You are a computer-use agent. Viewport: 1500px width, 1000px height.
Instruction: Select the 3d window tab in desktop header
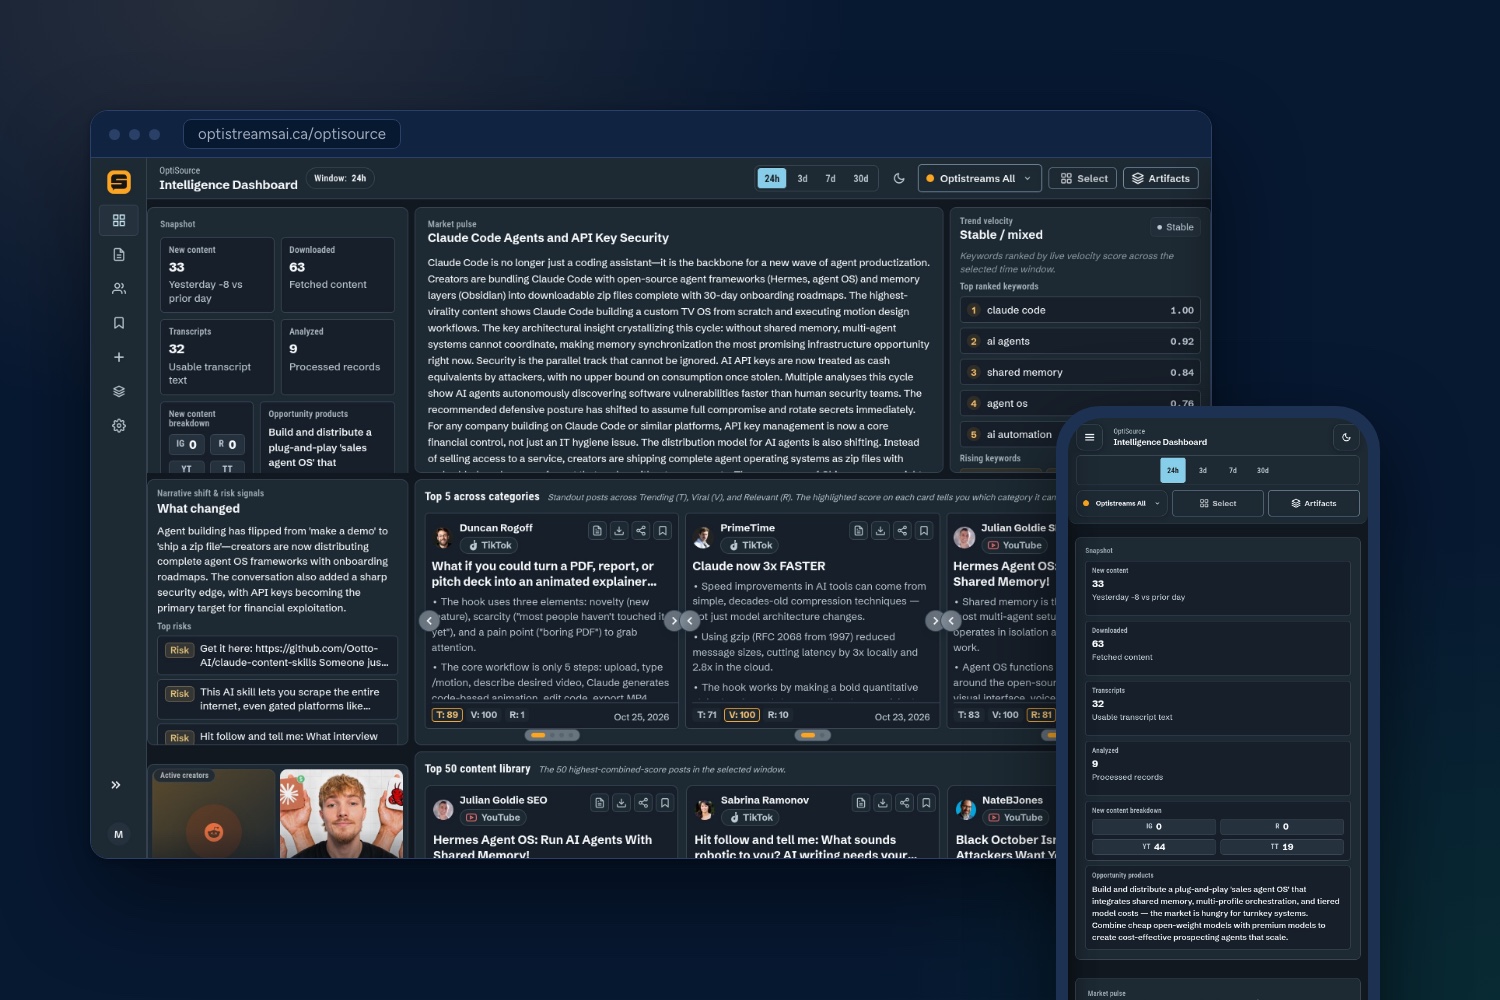click(x=802, y=178)
